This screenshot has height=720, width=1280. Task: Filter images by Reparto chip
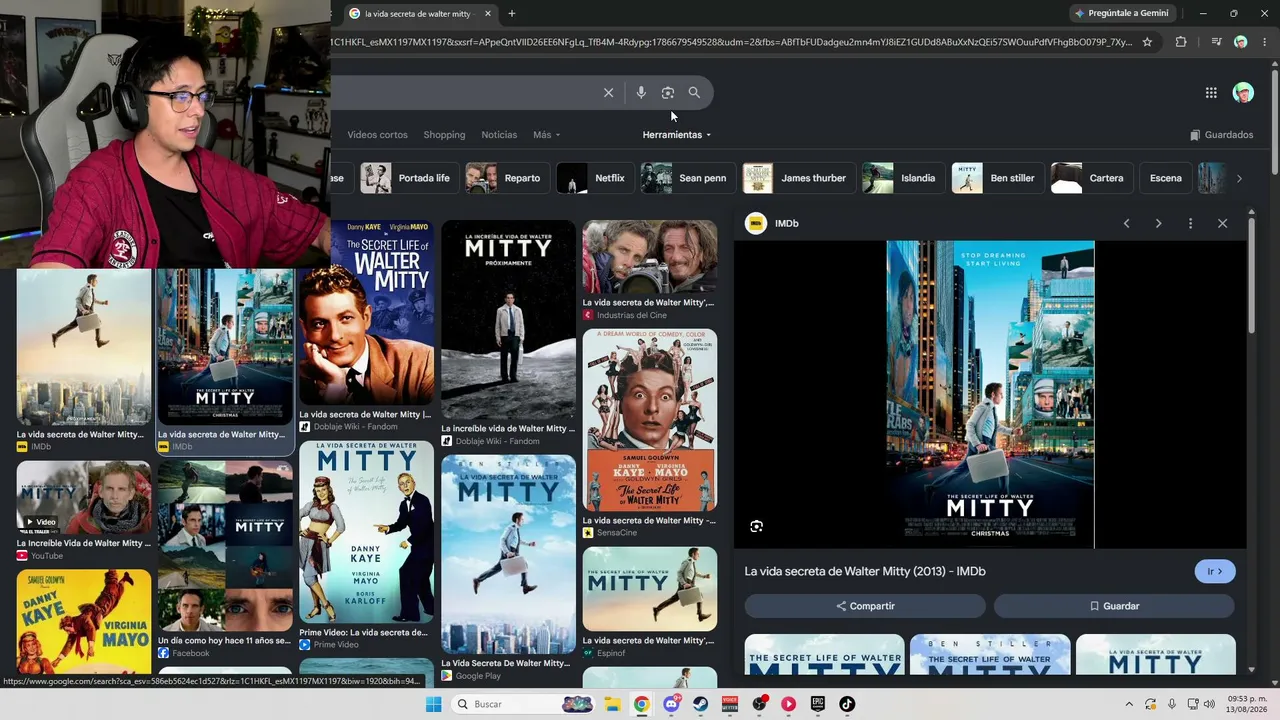pos(508,178)
